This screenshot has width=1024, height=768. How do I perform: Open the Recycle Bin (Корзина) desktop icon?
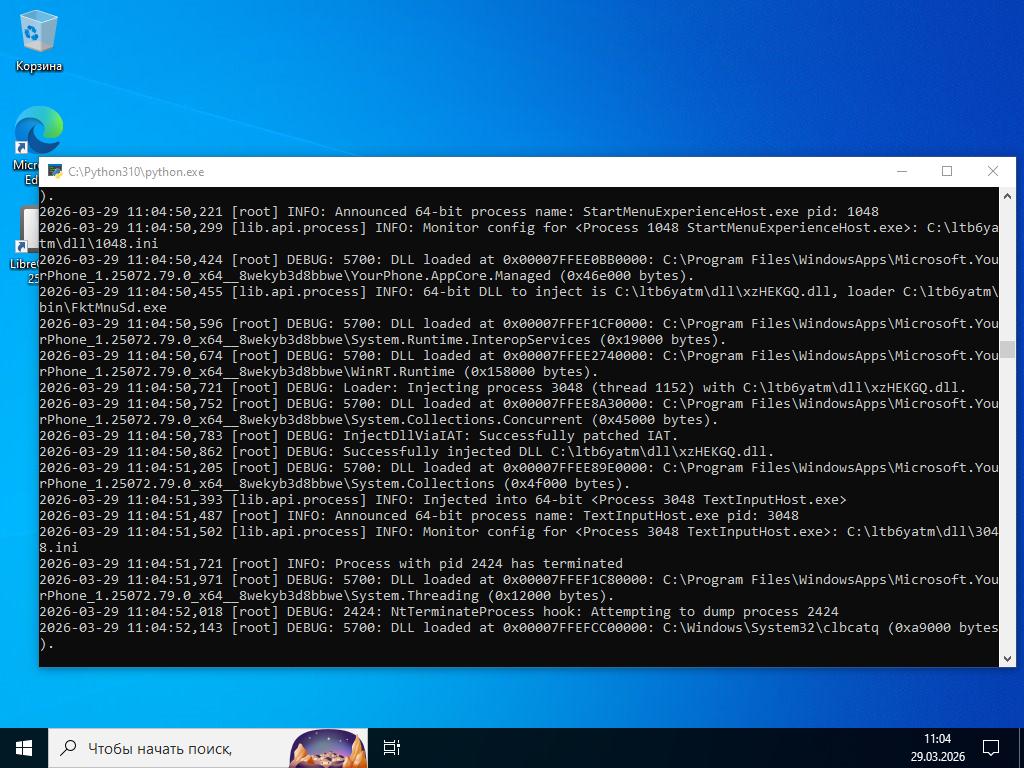point(38,40)
